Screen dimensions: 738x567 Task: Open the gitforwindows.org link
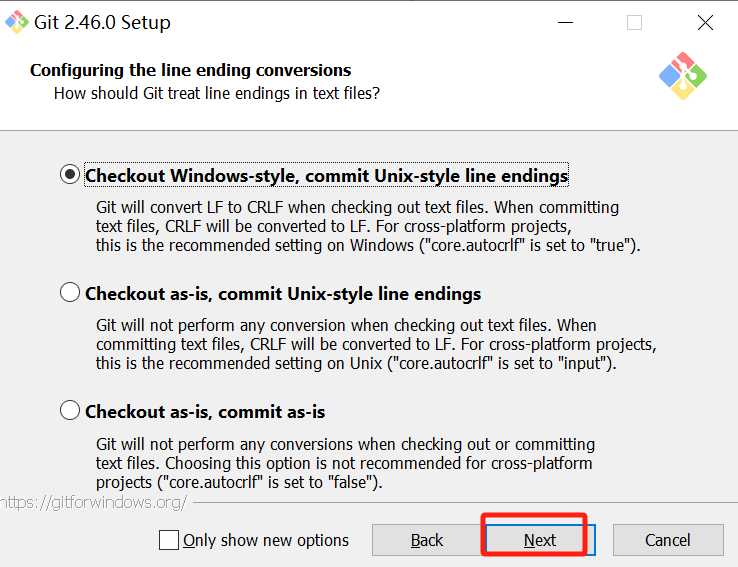tap(94, 502)
